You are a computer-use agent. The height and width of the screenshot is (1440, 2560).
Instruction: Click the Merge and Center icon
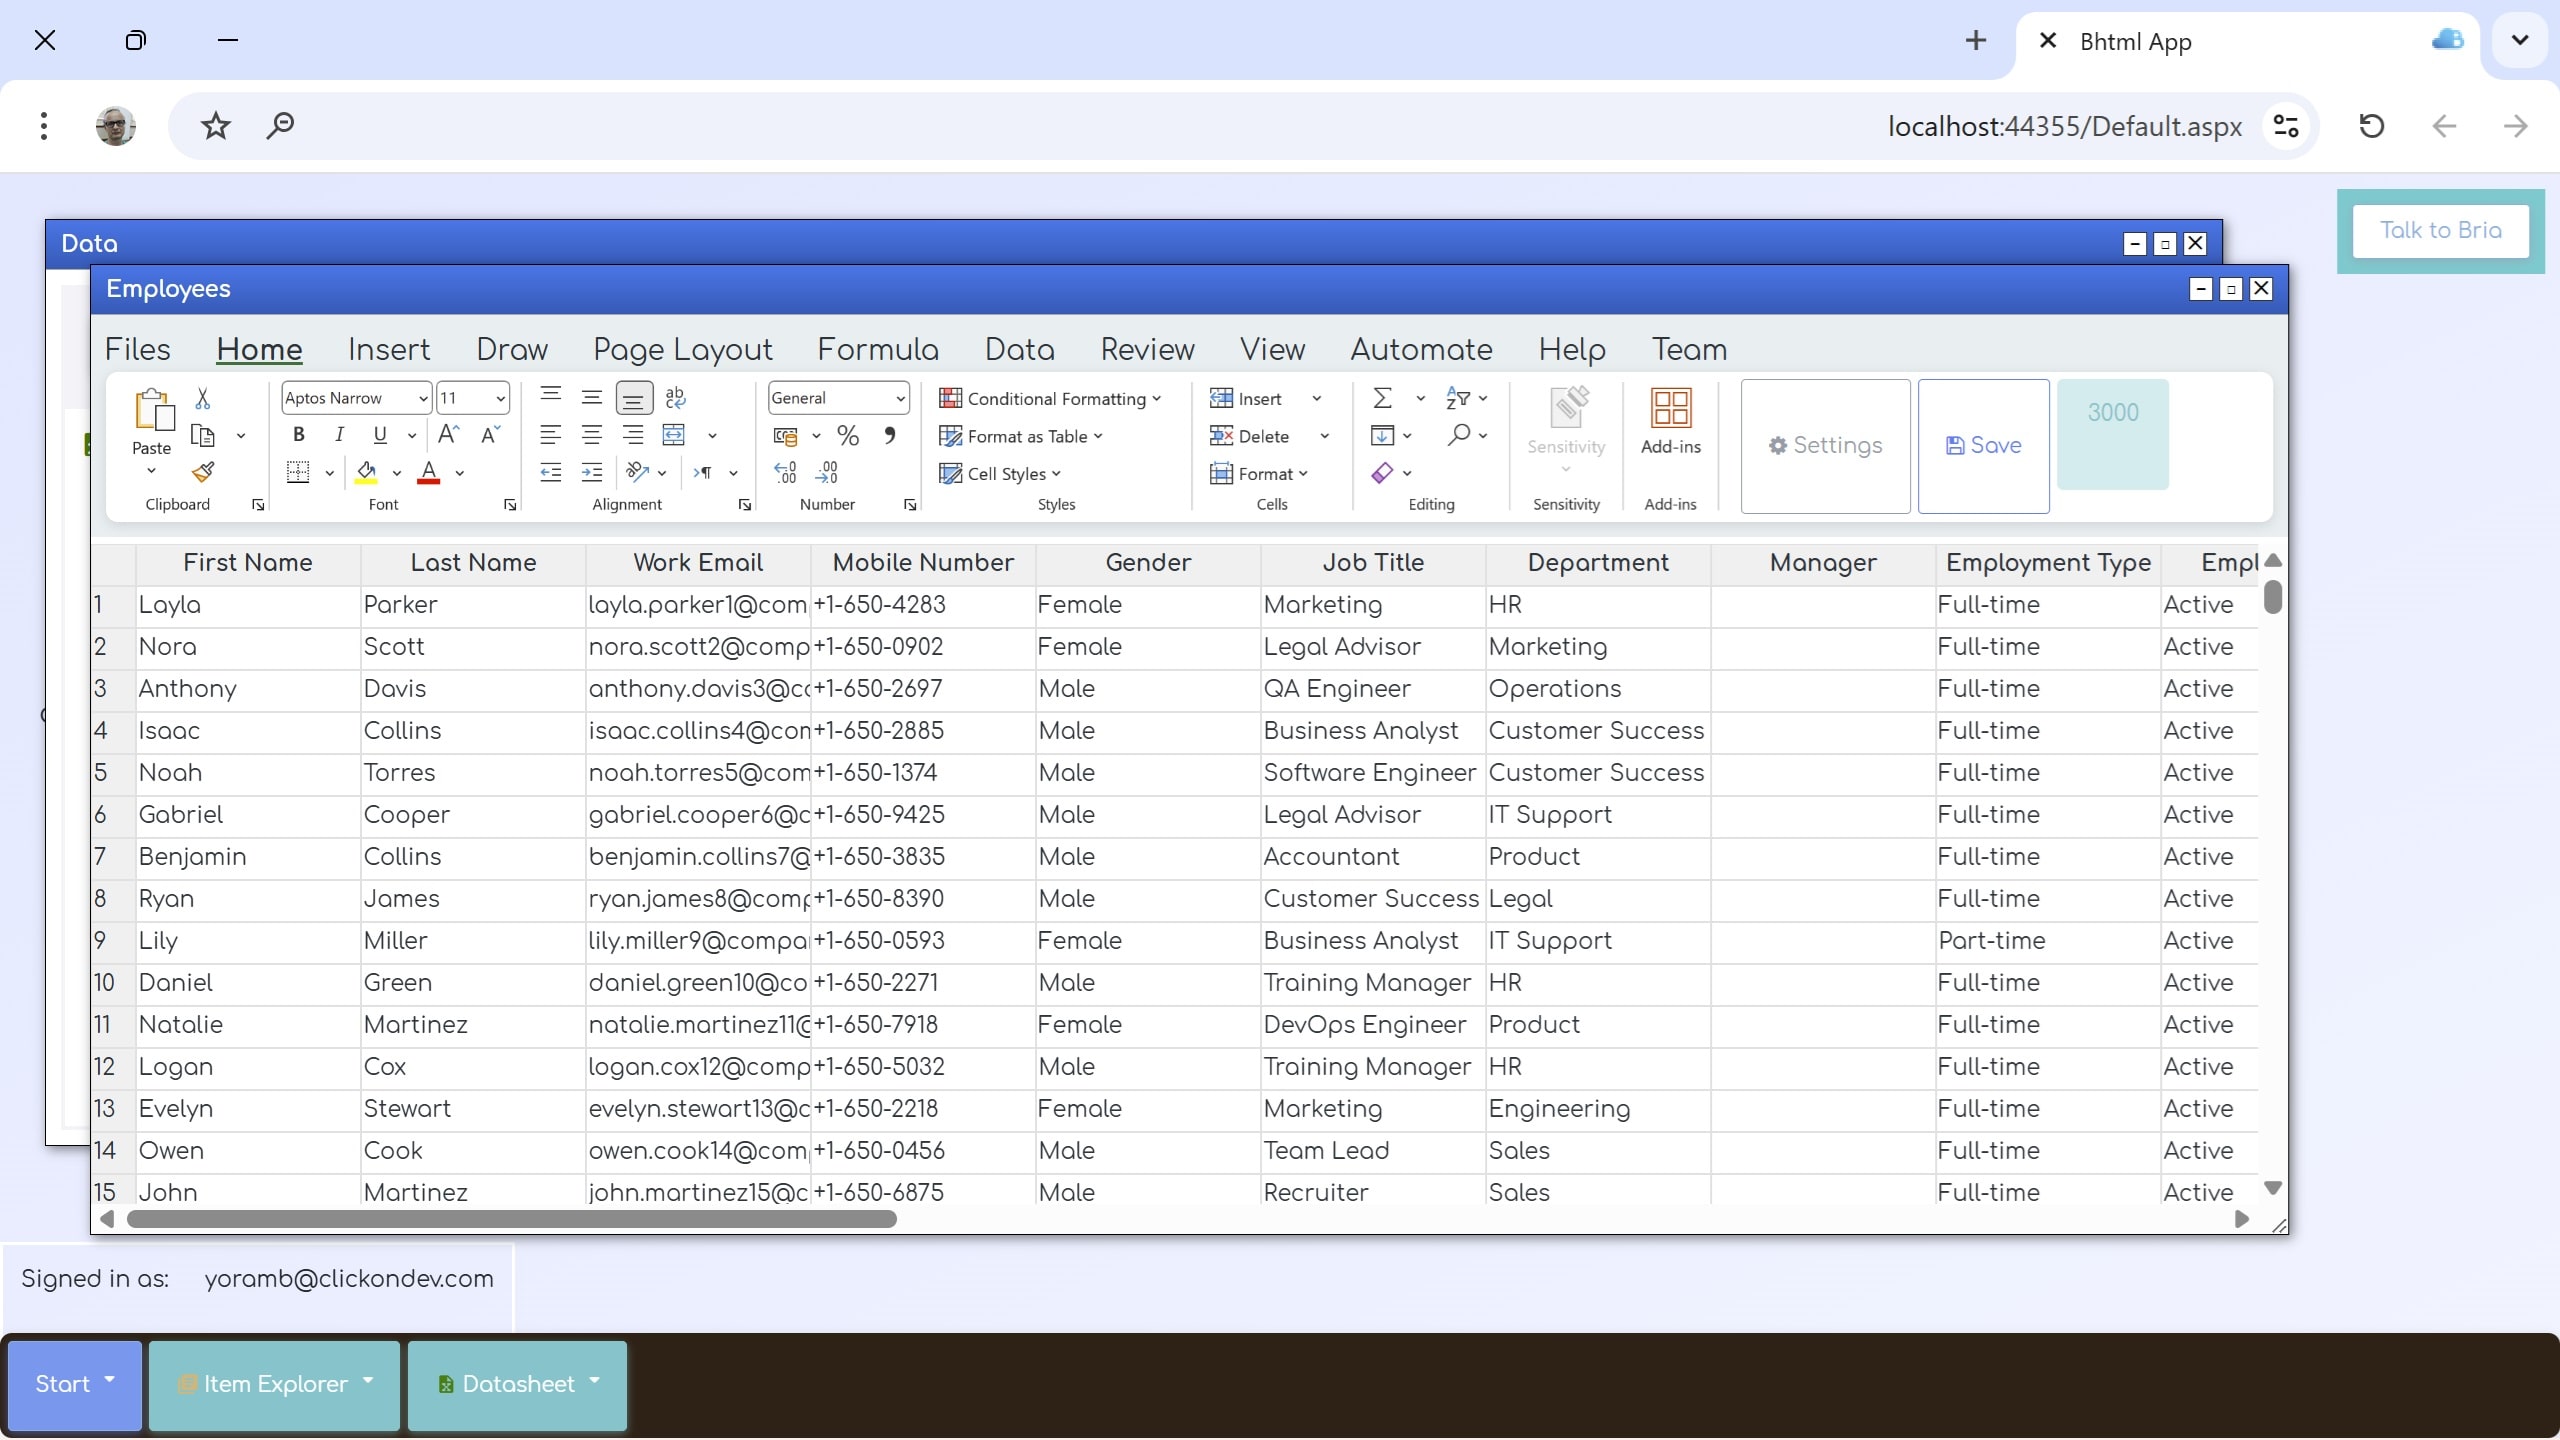point(675,435)
